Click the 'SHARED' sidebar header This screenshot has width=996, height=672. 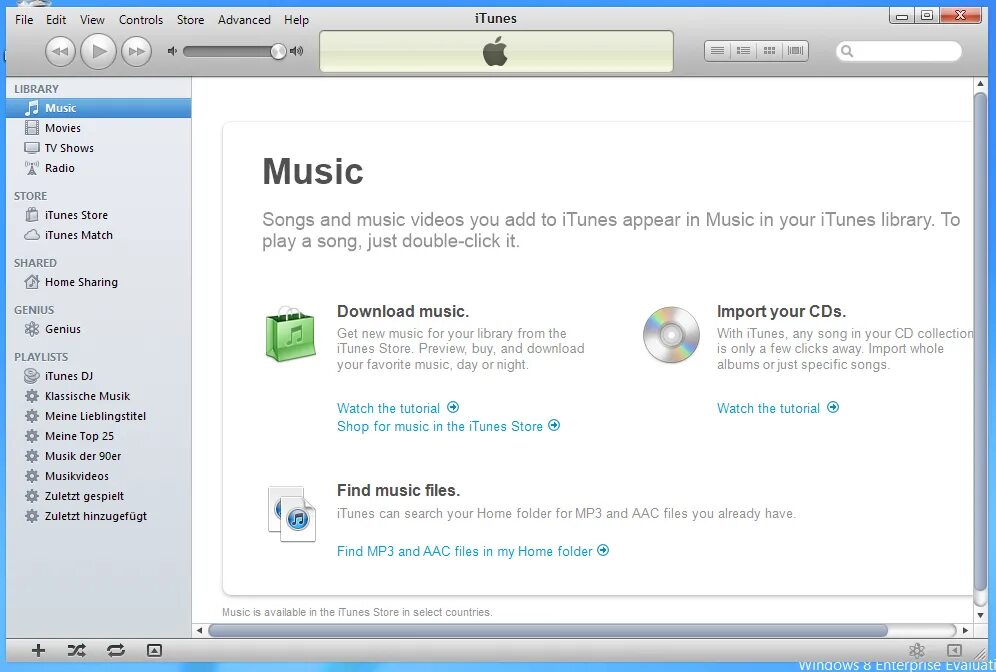coord(35,263)
